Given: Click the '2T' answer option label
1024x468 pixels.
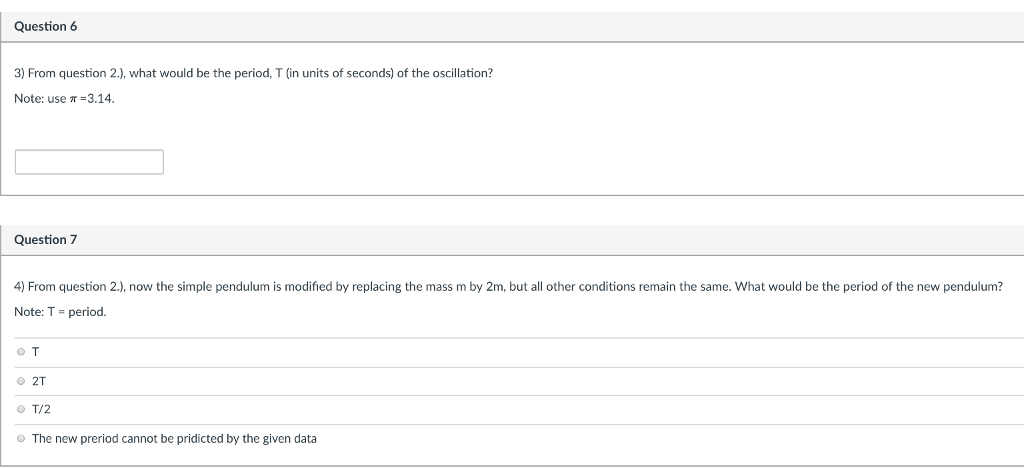Looking at the screenshot, I should (39, 381).
